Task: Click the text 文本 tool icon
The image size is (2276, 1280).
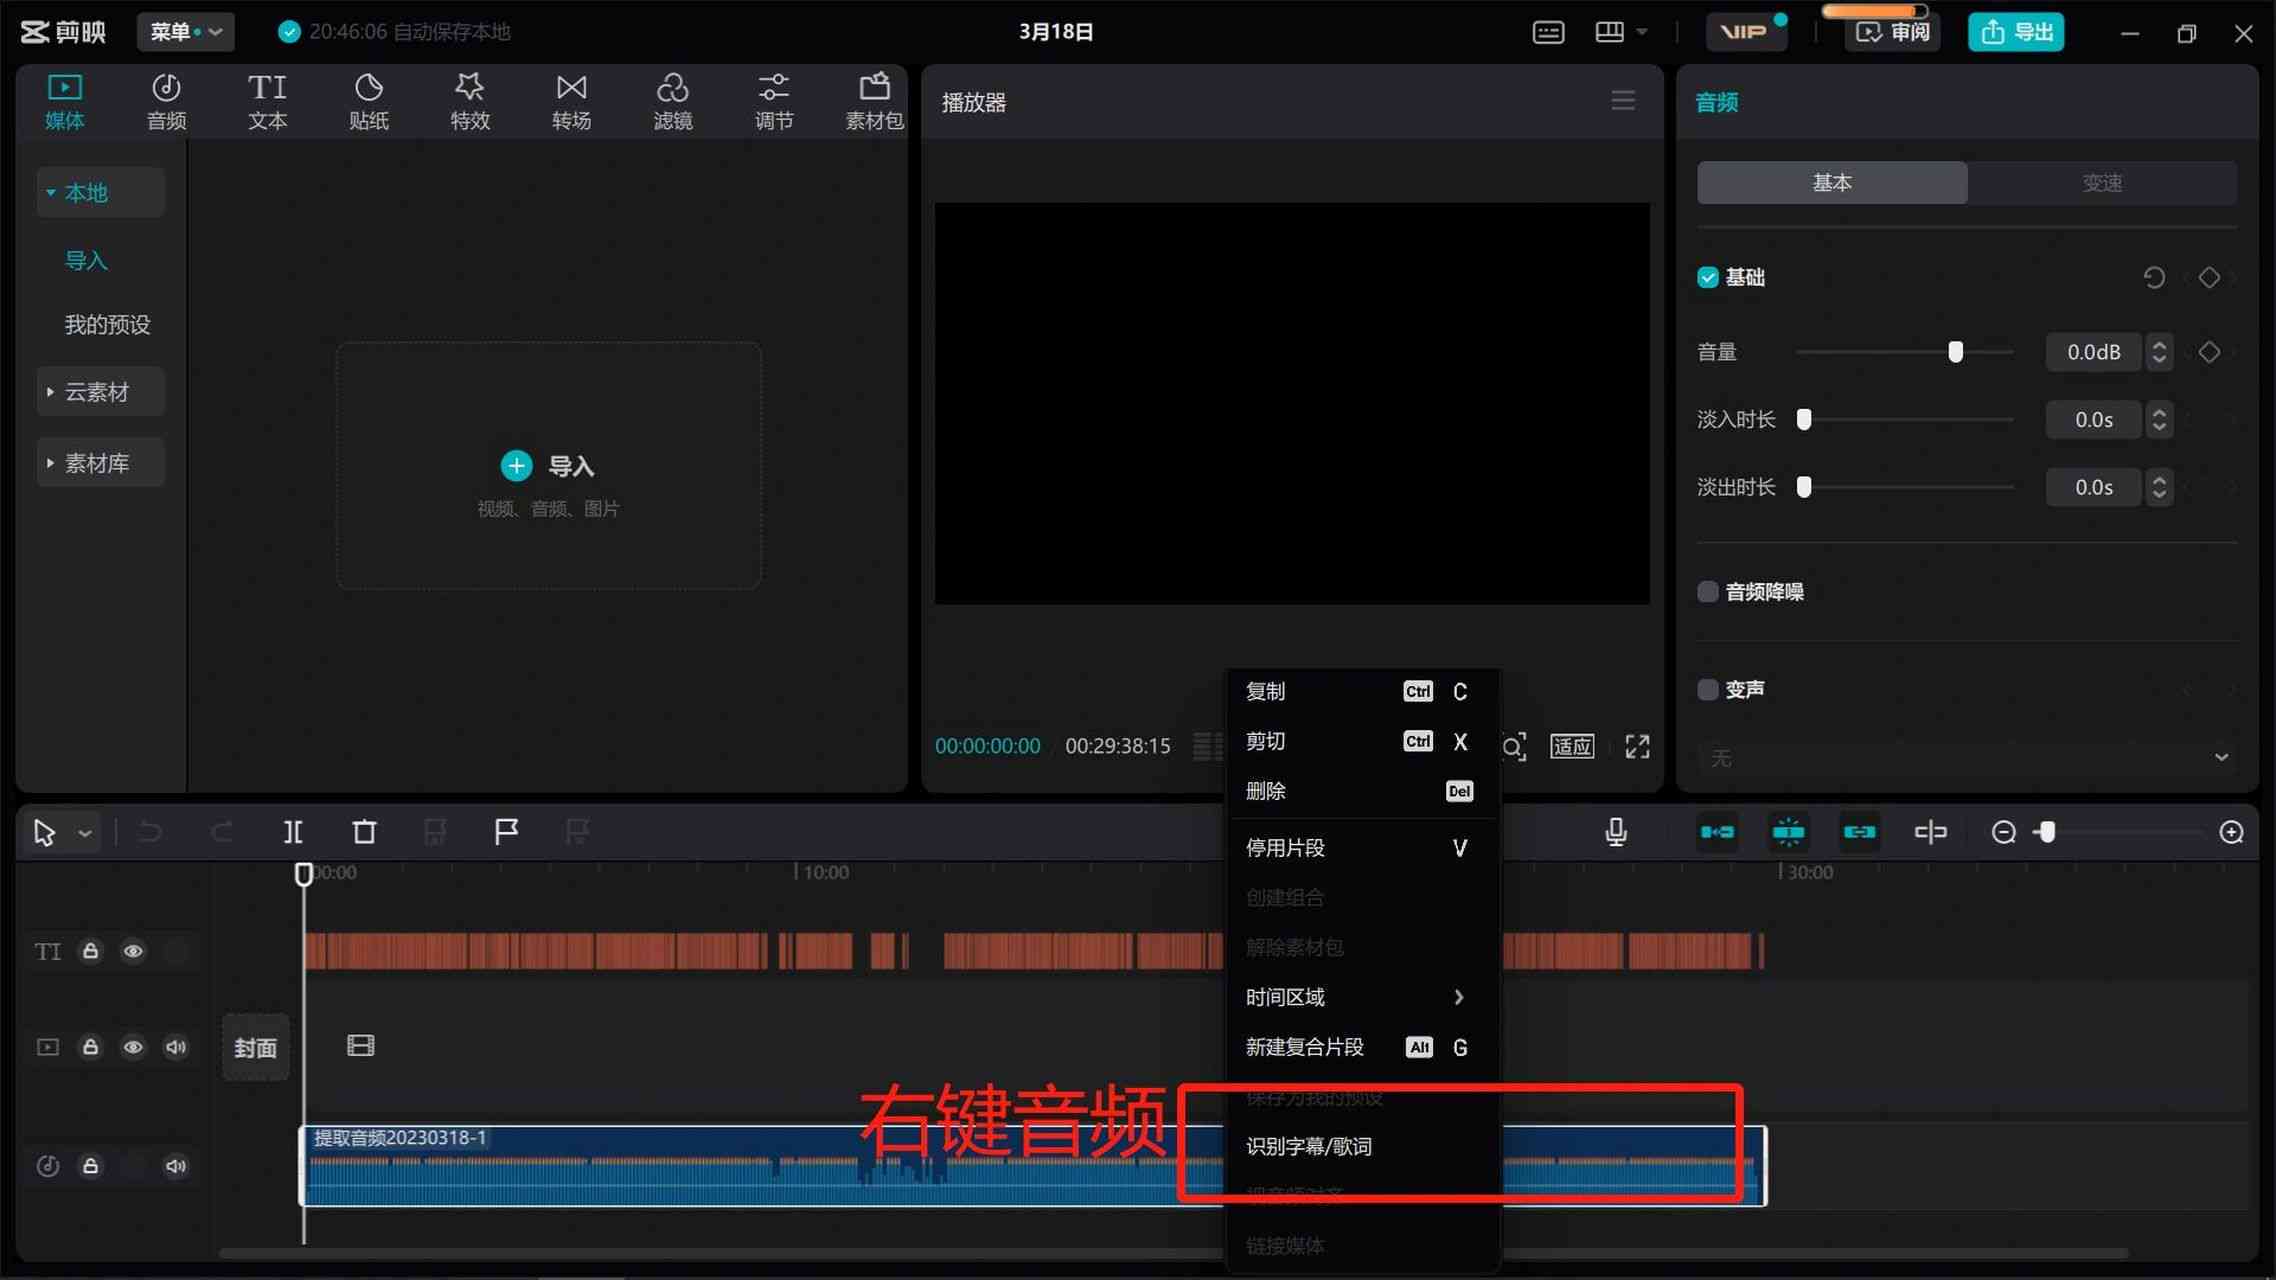Action: click(x=267, y=98)
